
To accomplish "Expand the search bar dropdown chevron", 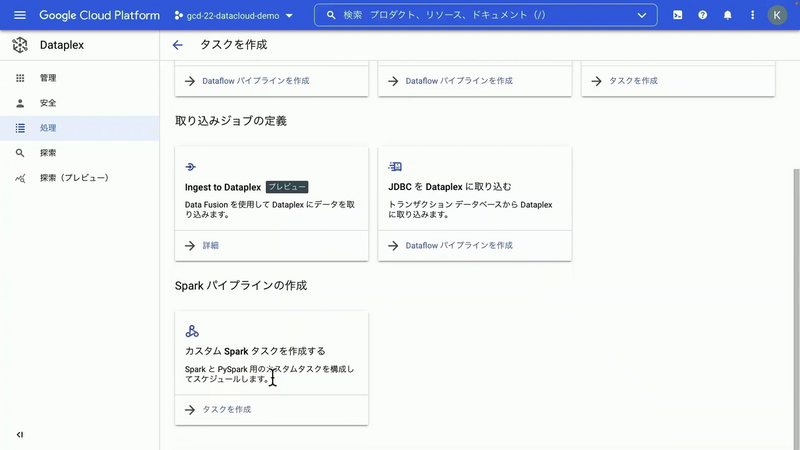I will pos(642,15).
